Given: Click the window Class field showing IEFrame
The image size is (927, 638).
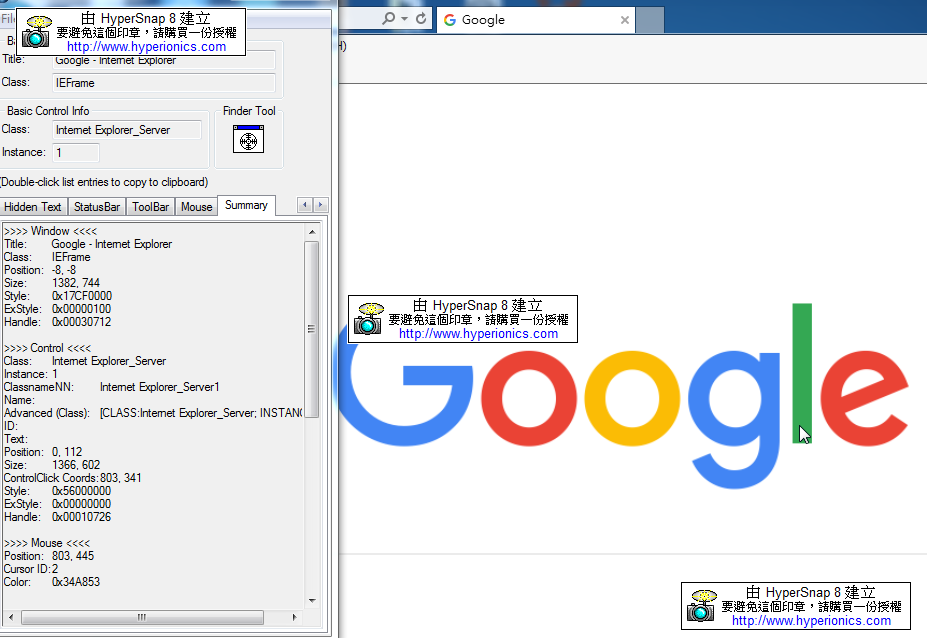Looking at the screenshot, I should click(164, 83).
